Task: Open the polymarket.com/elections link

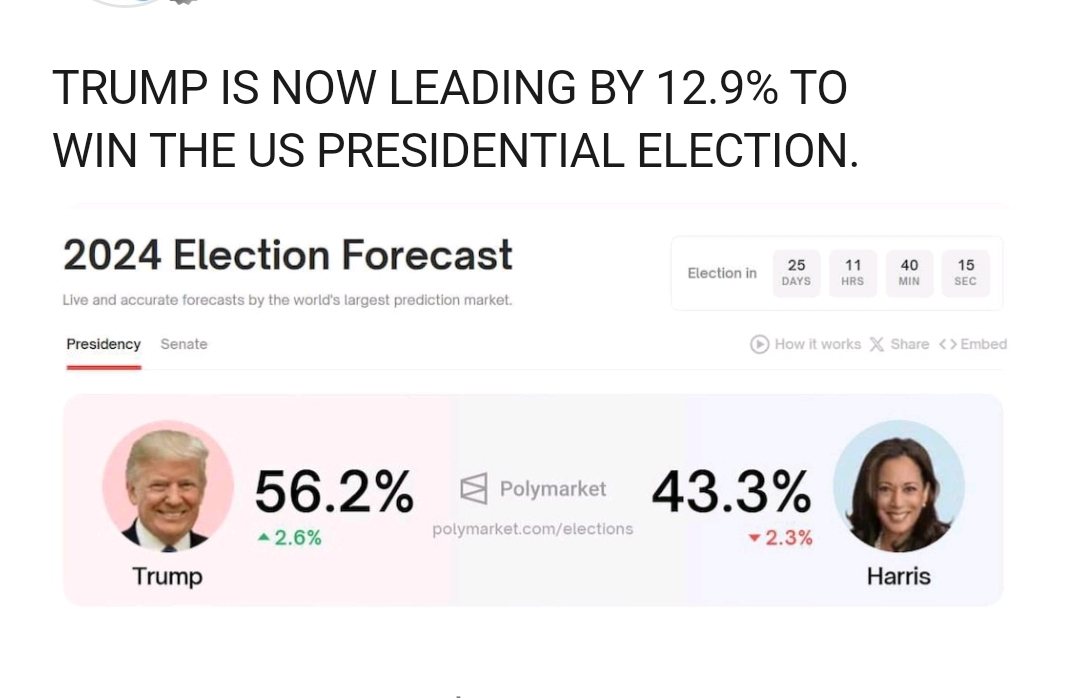Action: [x=532, y=529]
